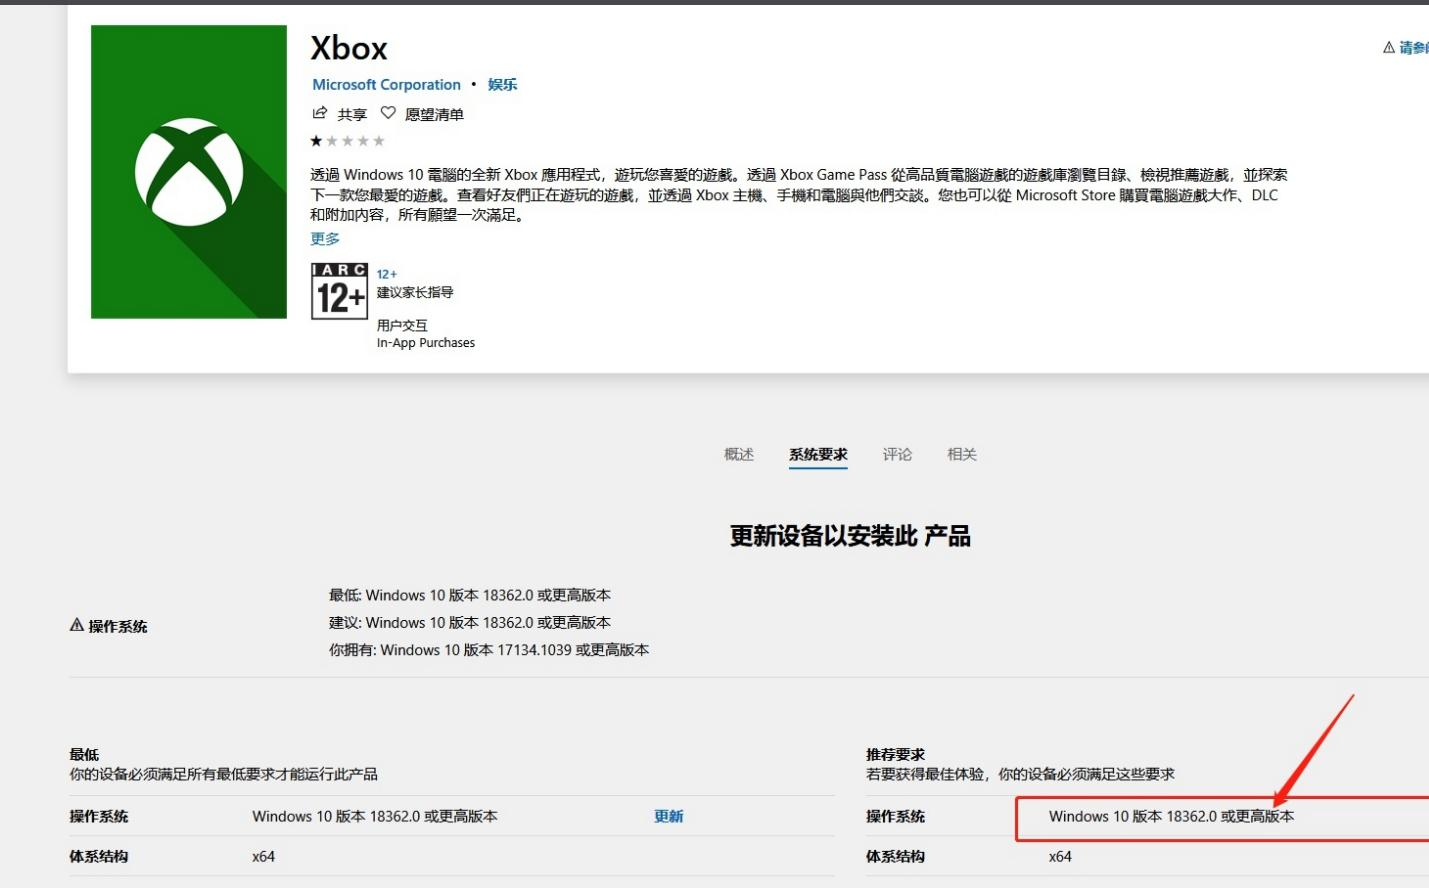The height and width of the screenshot is (888, 1429).
Task: Go to the 相关 tab
Action: [962, 454]
